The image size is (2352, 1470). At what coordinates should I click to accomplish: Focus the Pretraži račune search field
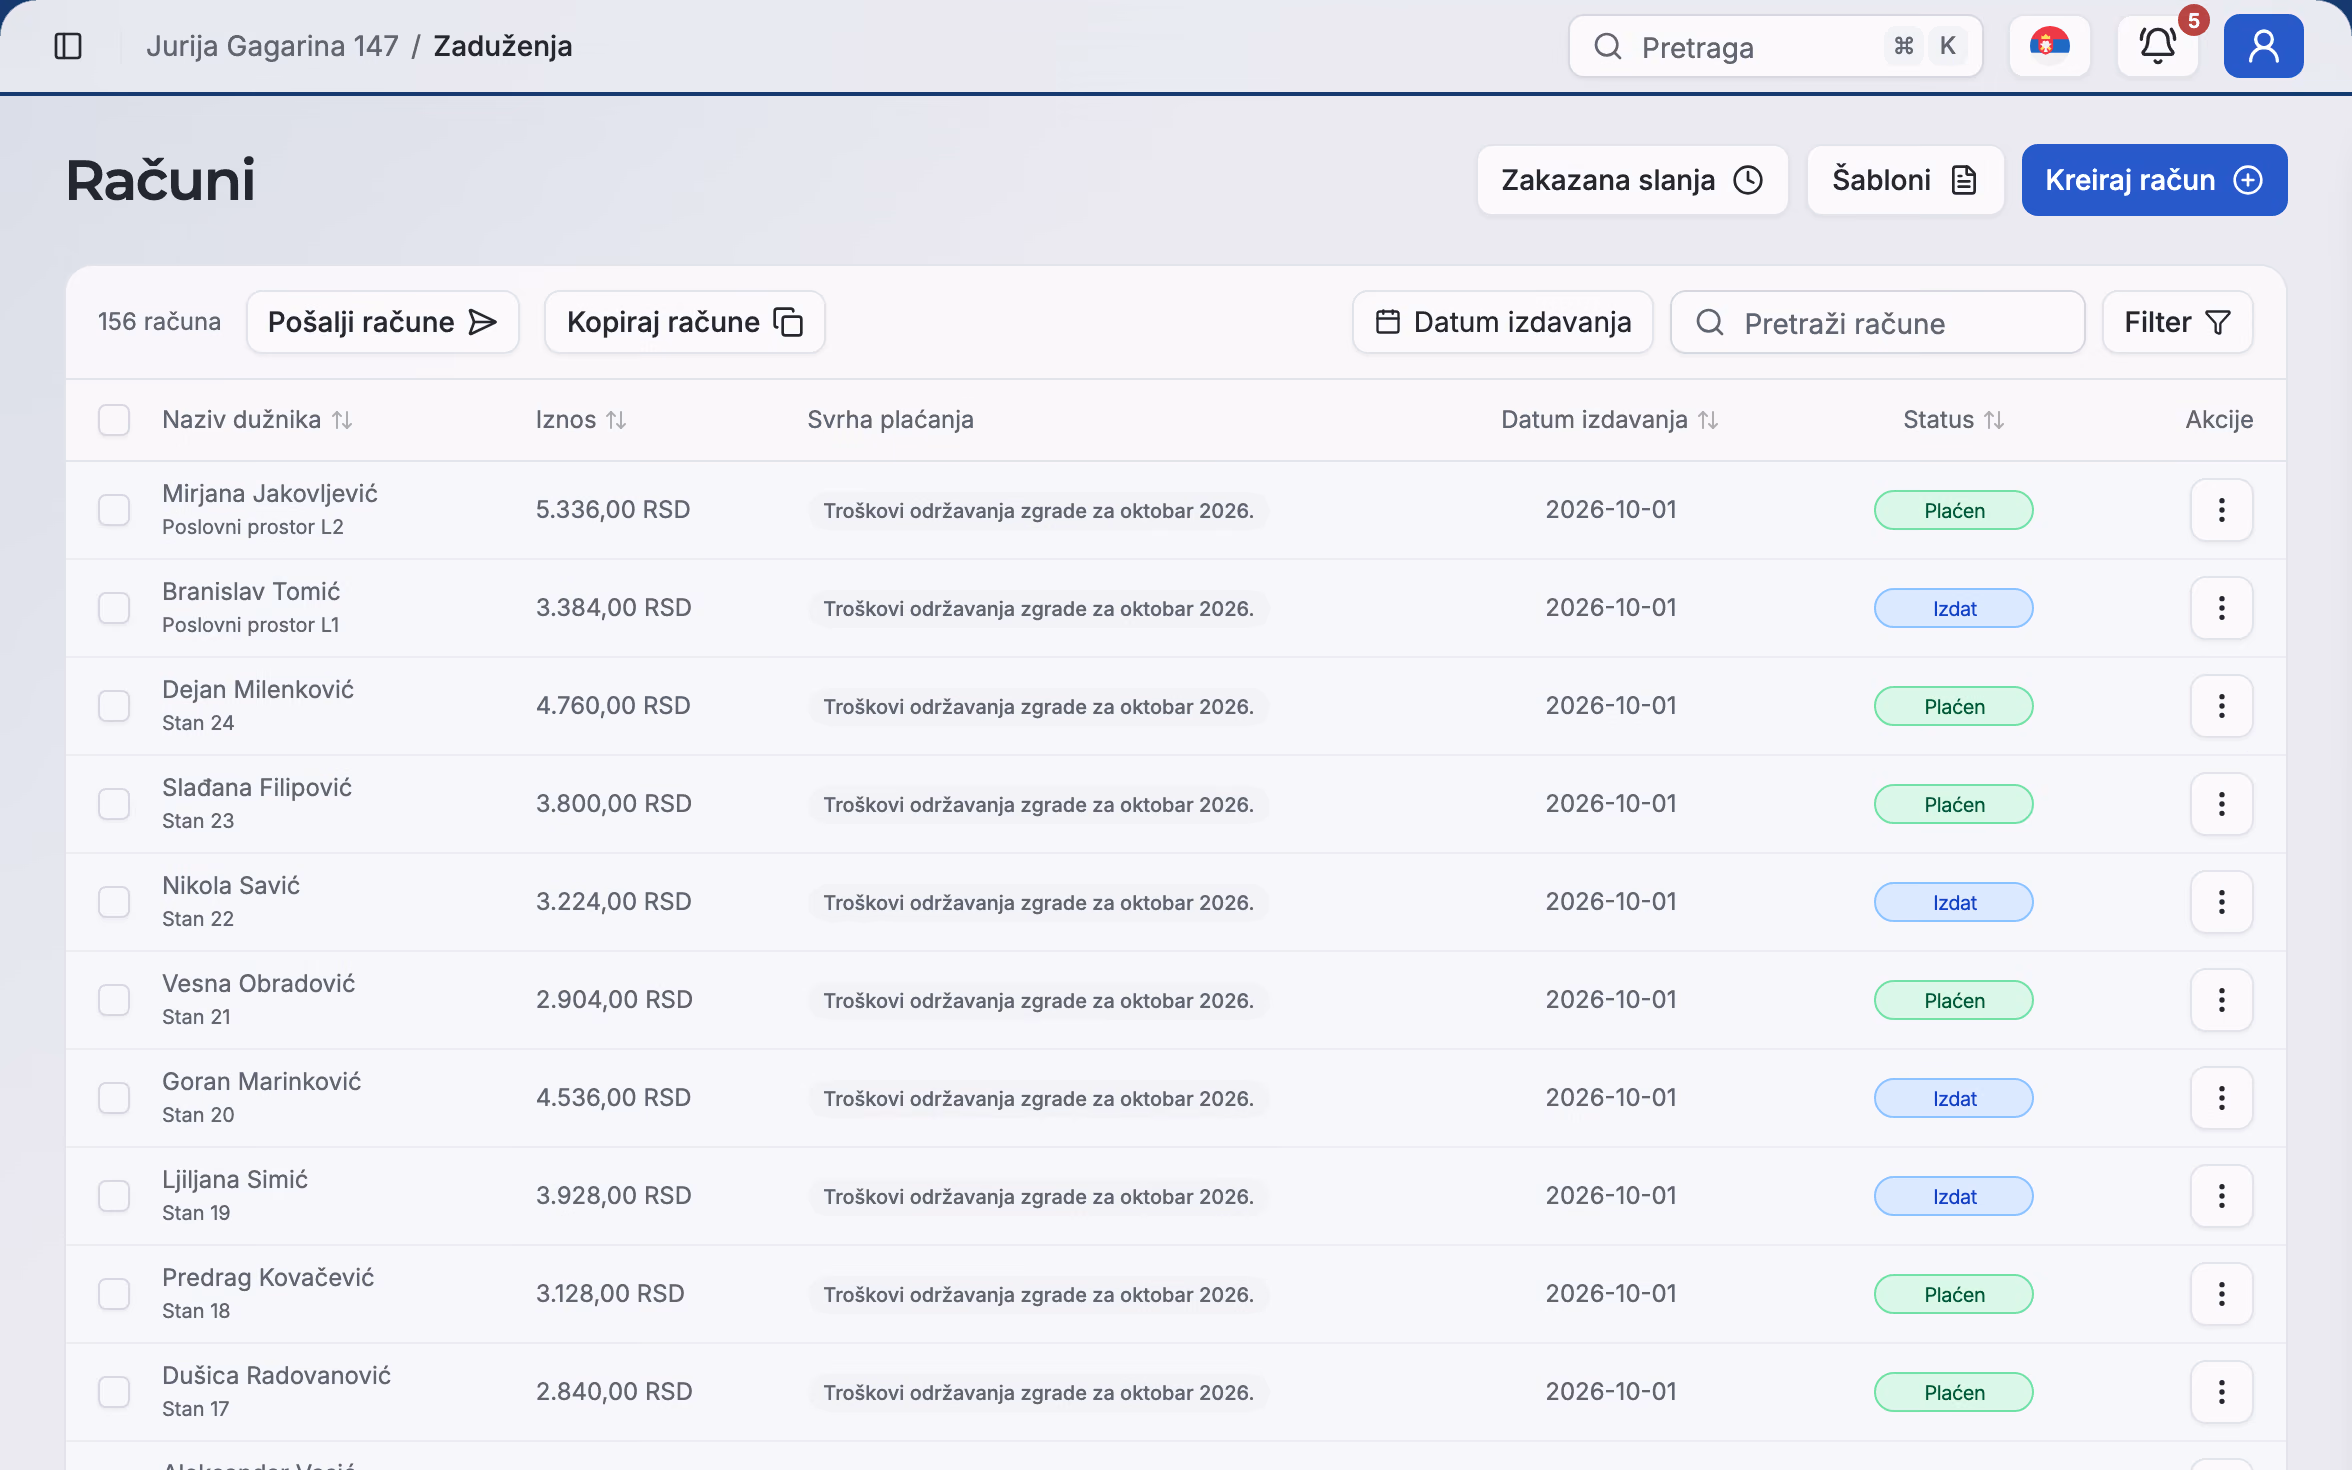coord(1877,322)
